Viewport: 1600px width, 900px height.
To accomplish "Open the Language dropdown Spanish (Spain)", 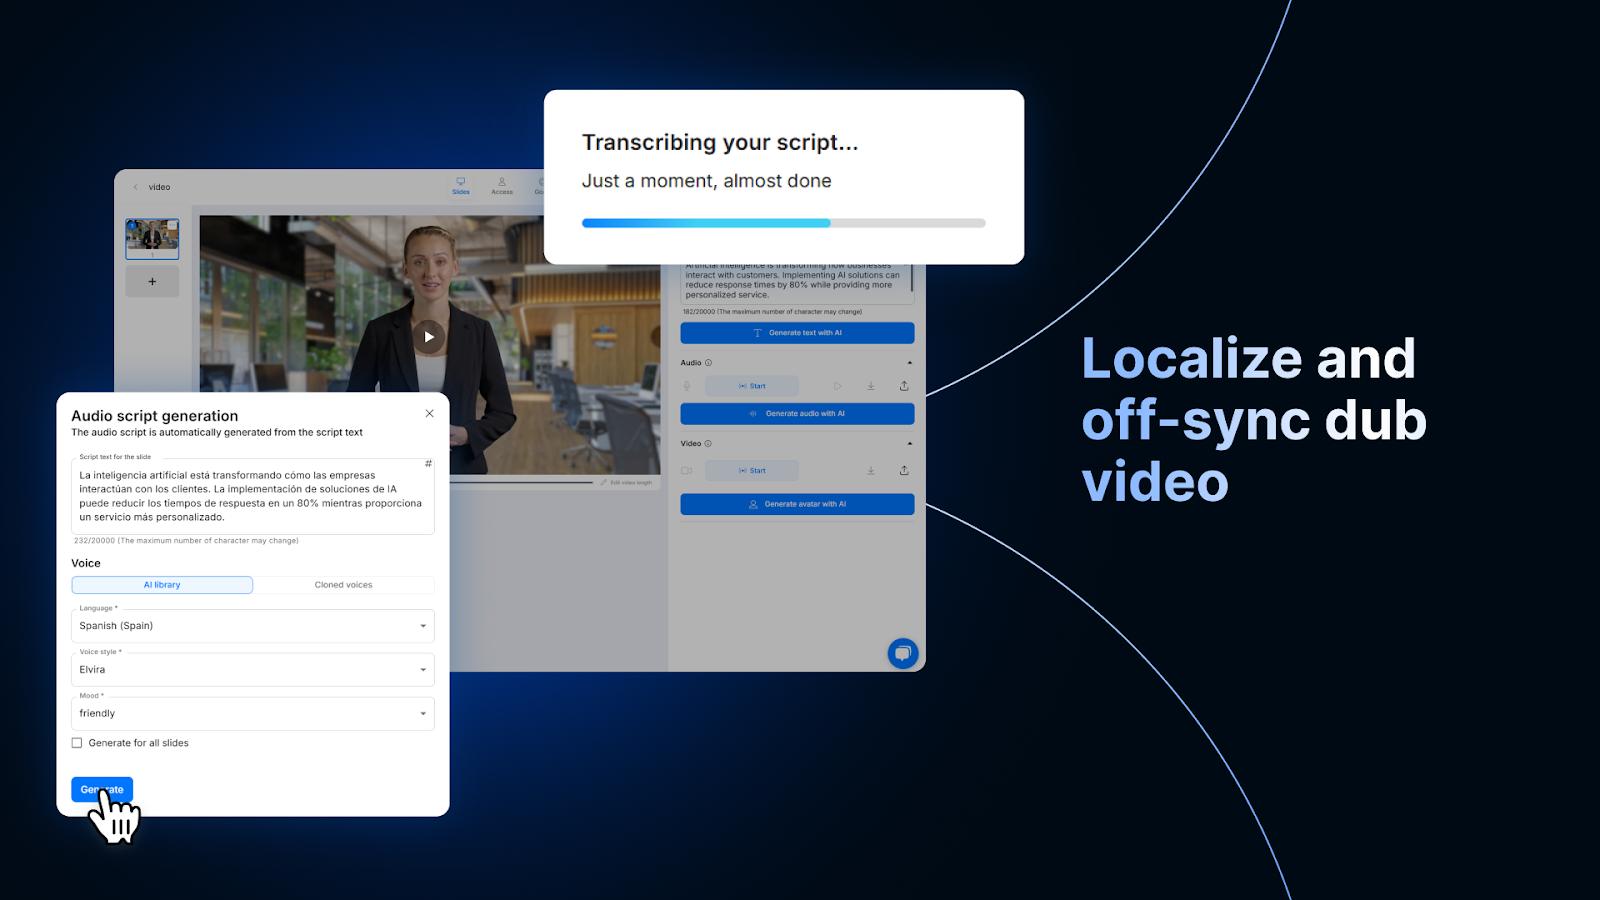I will pyautogui.click(x=253, y=626).
